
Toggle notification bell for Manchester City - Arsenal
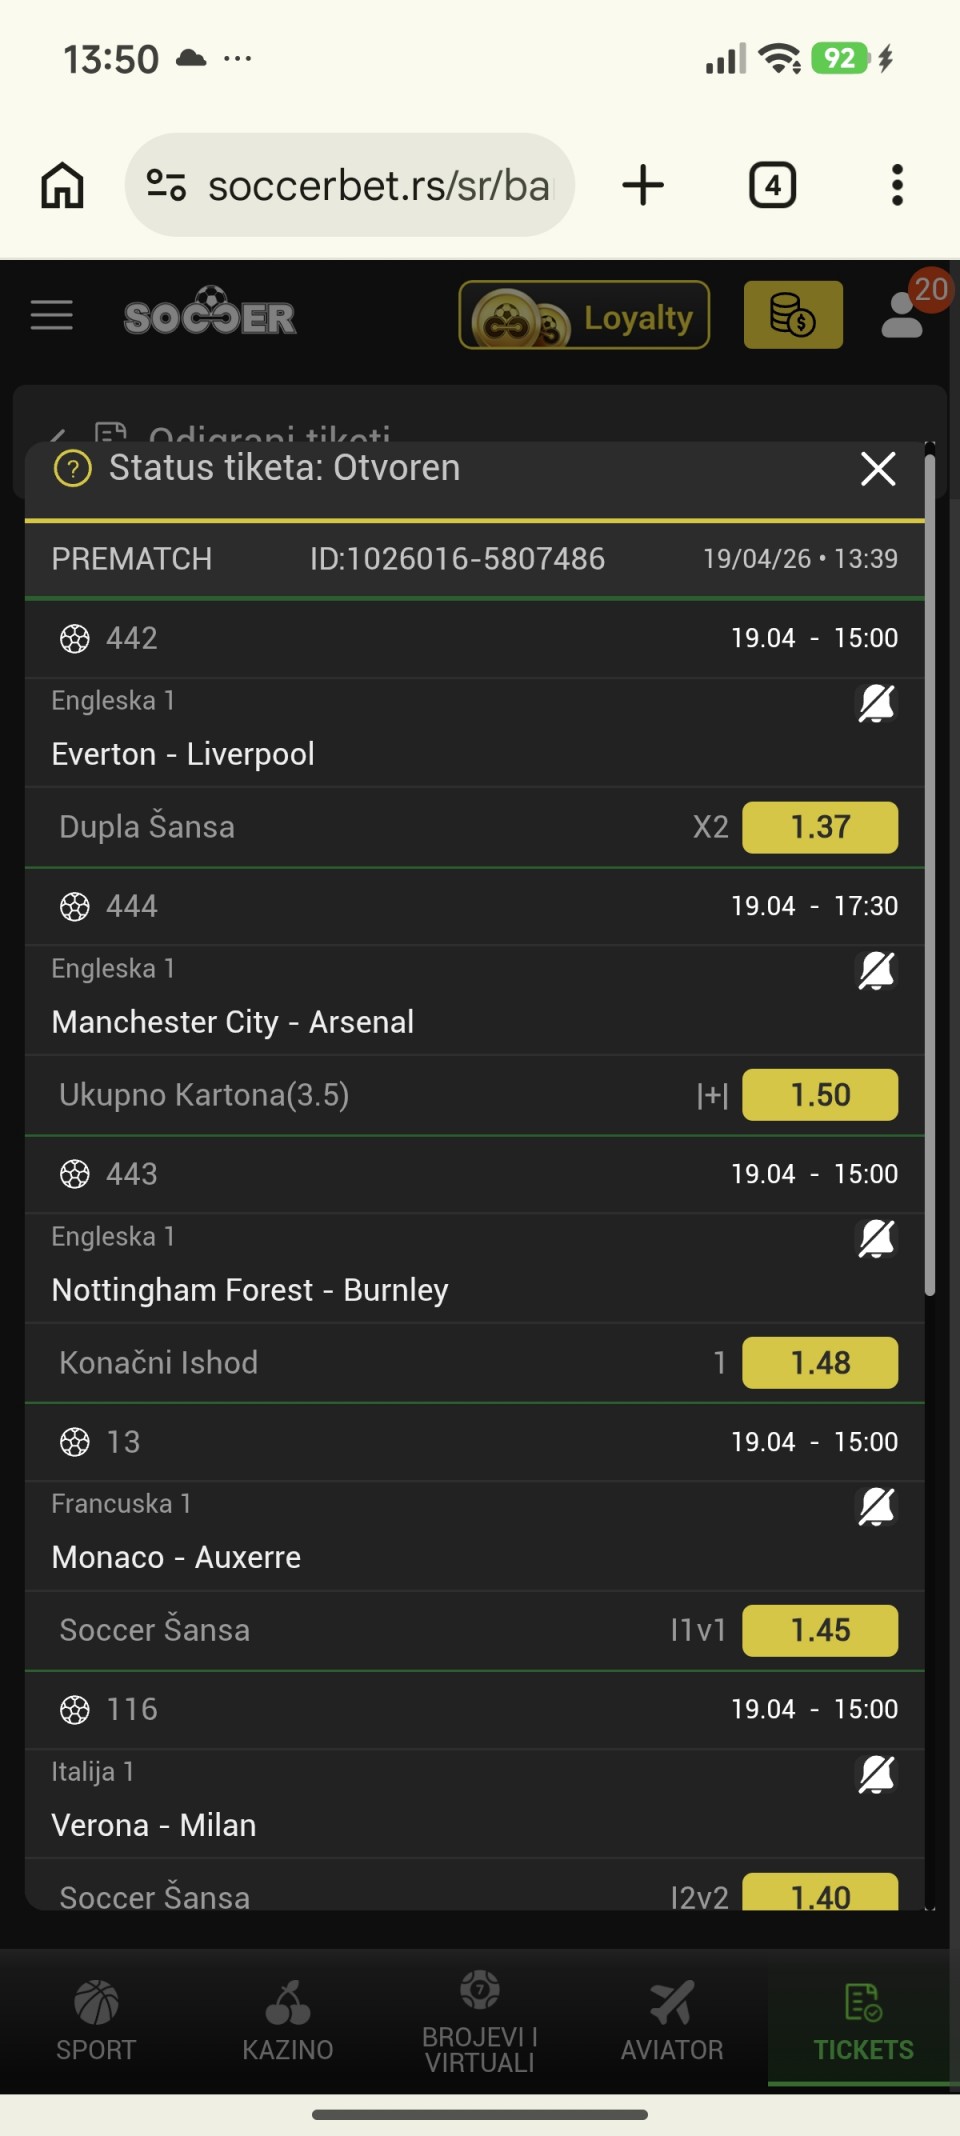tap(876, 971)
